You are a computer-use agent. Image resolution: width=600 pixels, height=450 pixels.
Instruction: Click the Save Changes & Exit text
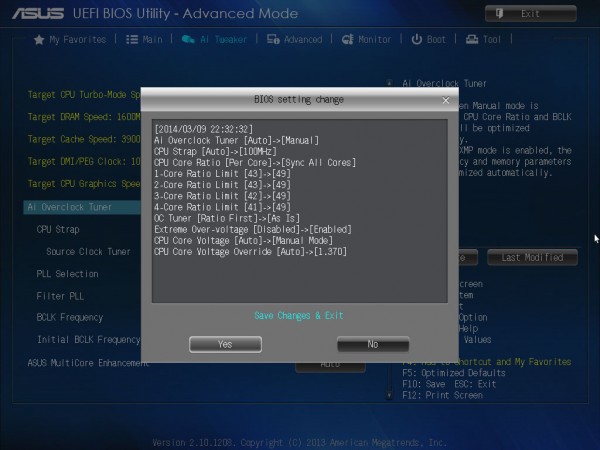[x=299, y=316]
